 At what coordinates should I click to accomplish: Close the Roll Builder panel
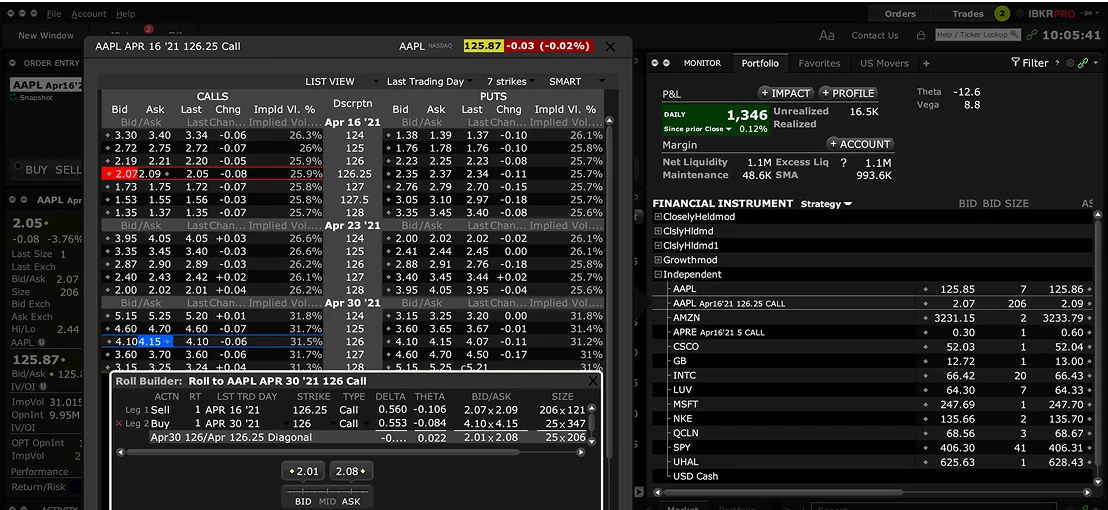pos(594,381)
